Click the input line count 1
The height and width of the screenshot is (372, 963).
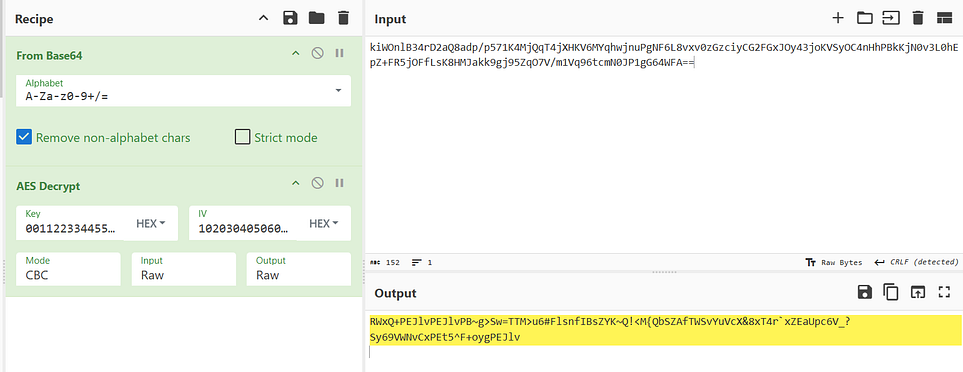(x=422, y=262)
